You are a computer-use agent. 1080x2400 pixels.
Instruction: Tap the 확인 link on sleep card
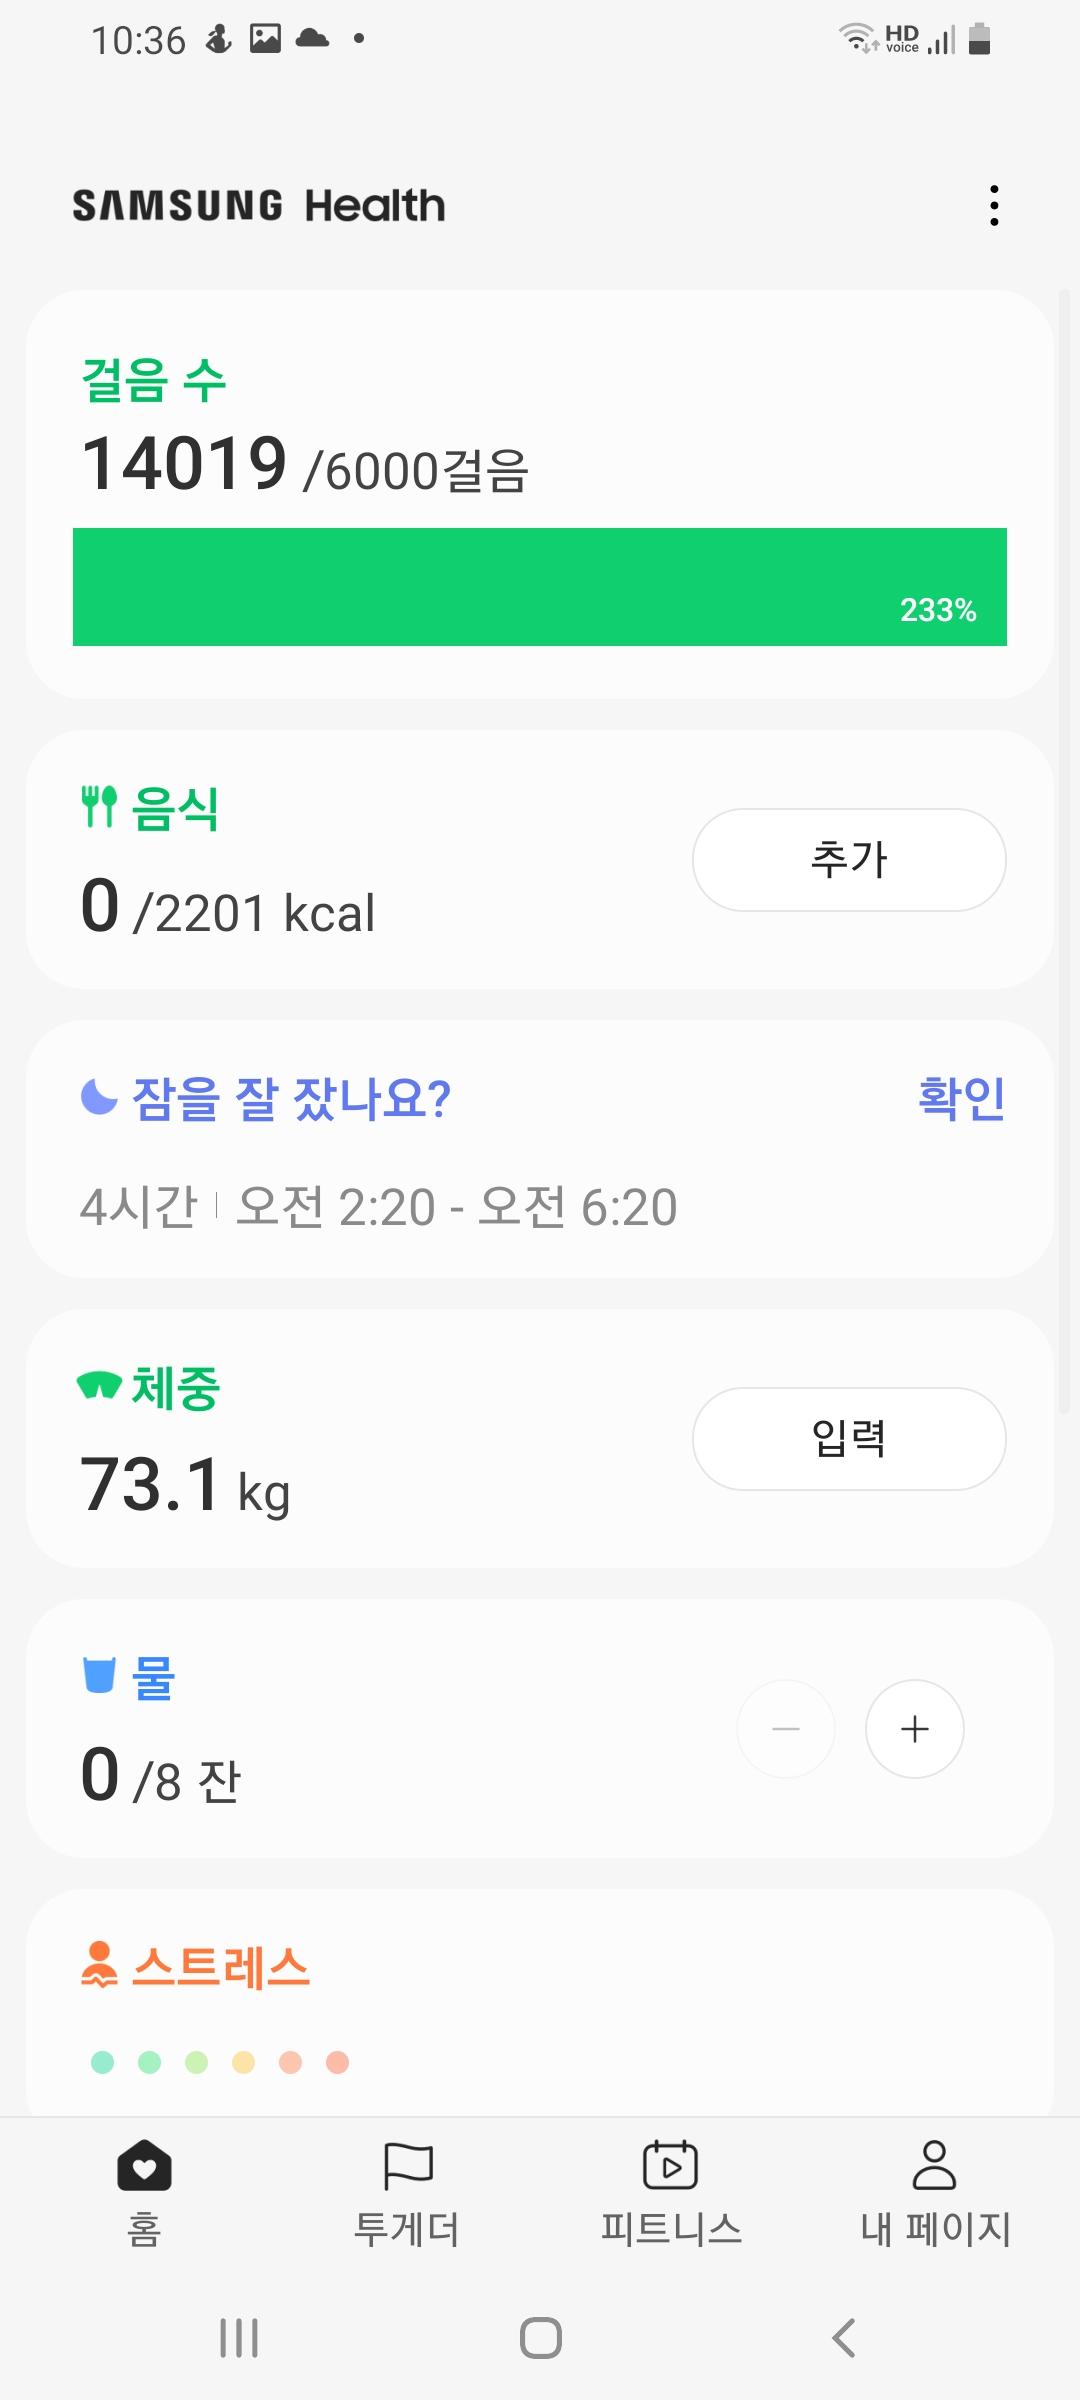[961, 1098]
